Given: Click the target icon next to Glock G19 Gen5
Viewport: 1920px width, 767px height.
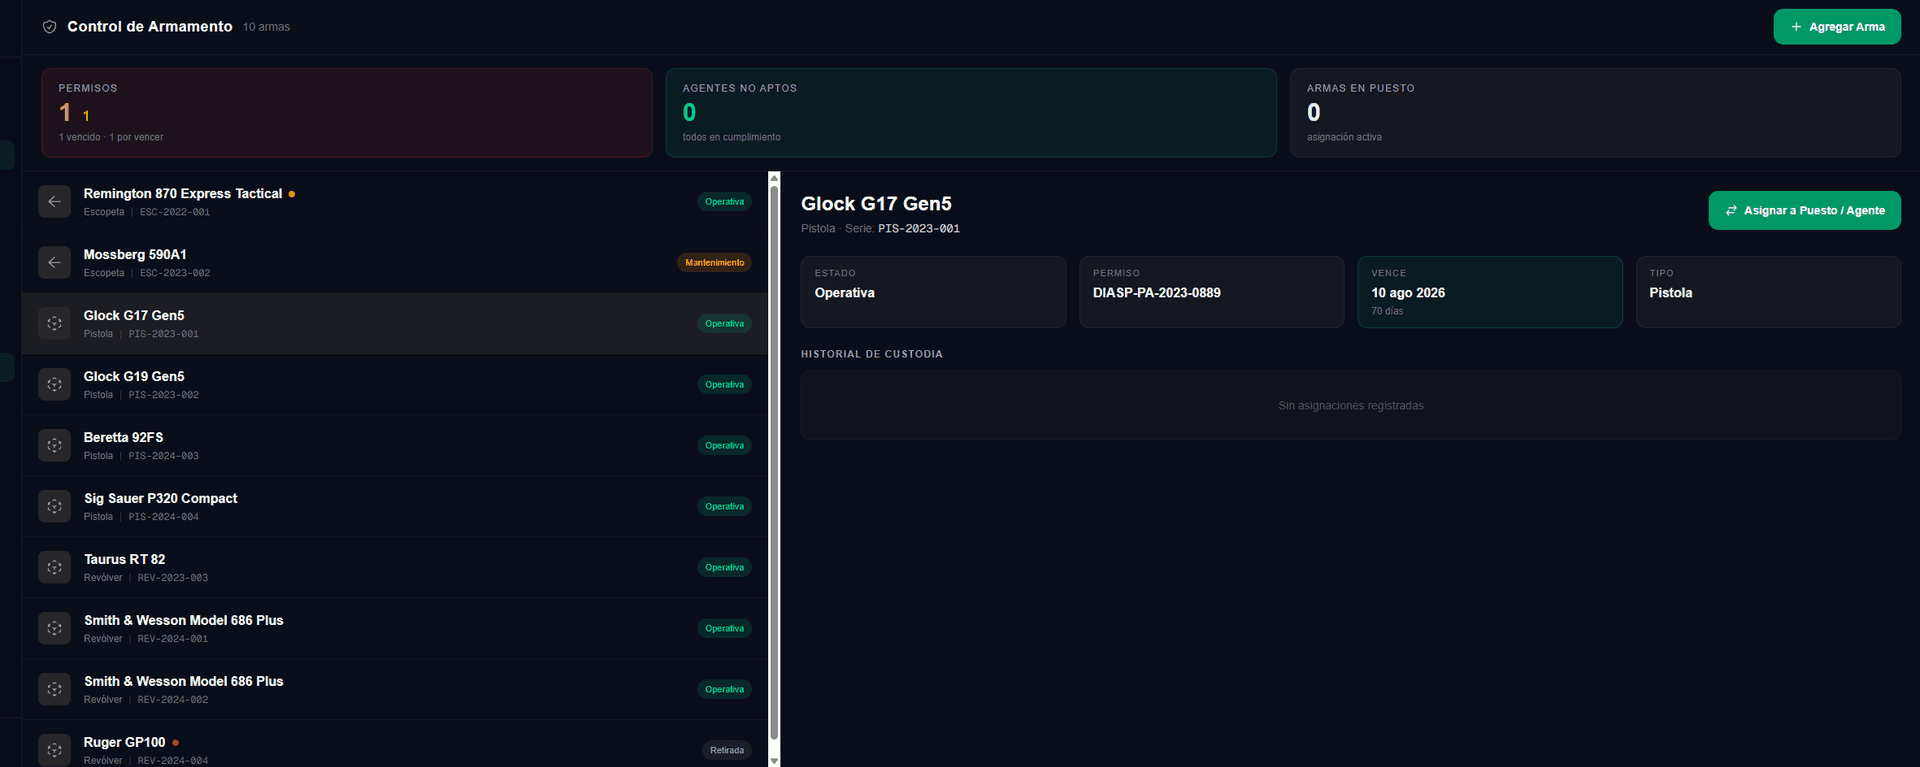Looking at the screenshot, I should tap(54, 385).
